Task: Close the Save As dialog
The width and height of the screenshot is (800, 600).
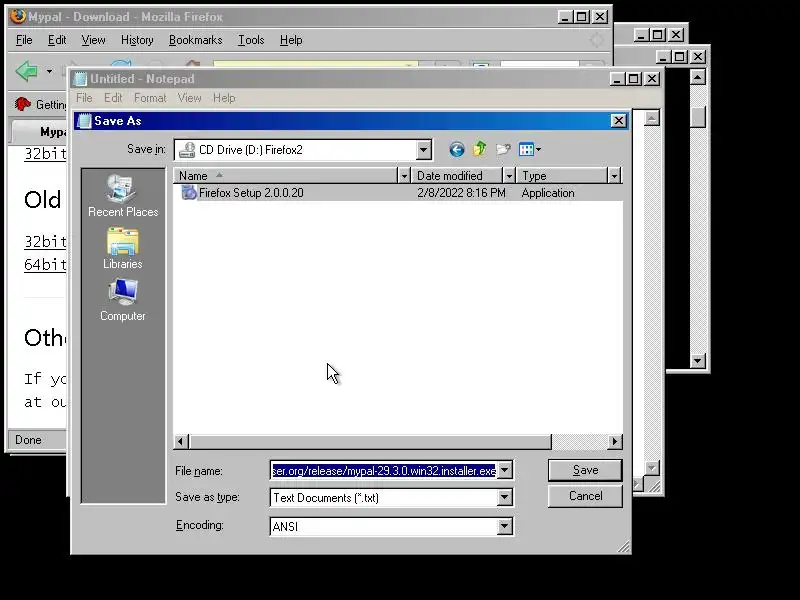Action: click(618, 121)
